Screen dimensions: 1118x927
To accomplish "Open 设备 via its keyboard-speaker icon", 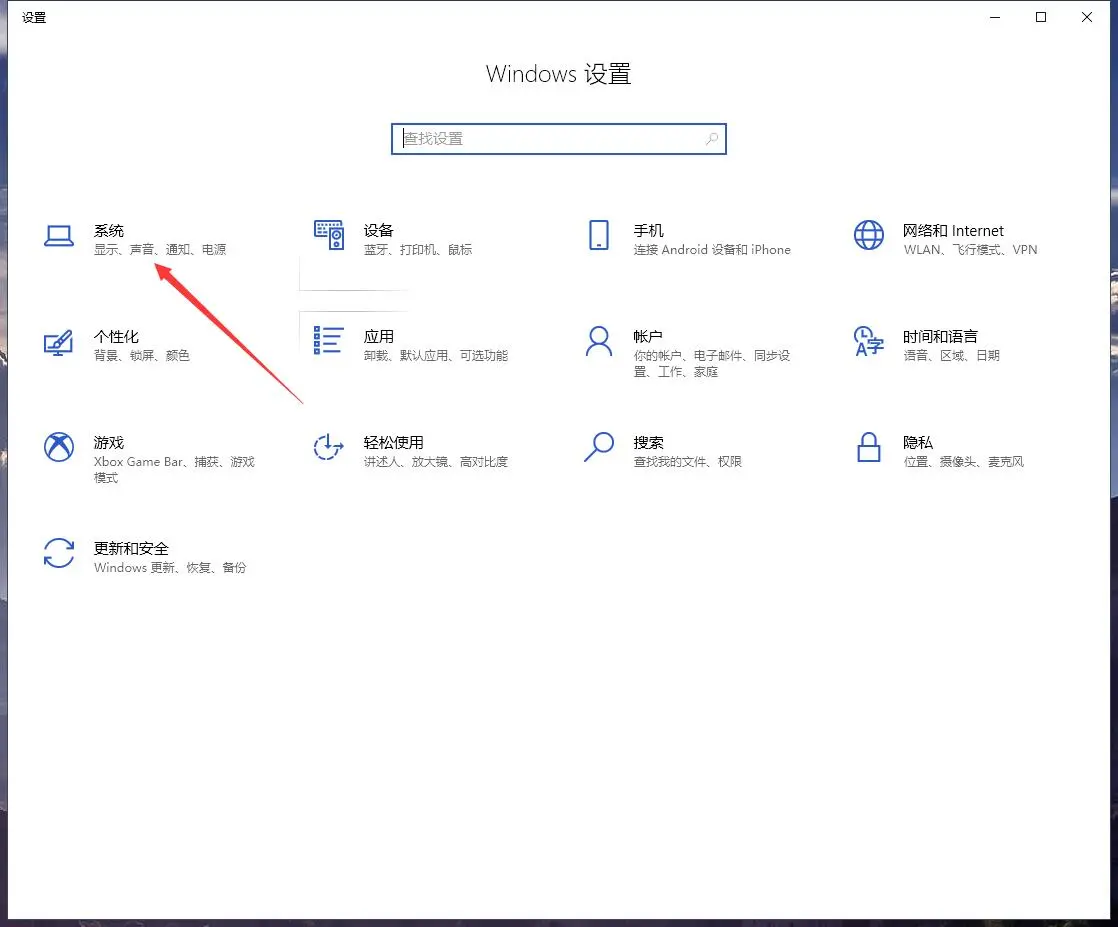I will (329, 236).
